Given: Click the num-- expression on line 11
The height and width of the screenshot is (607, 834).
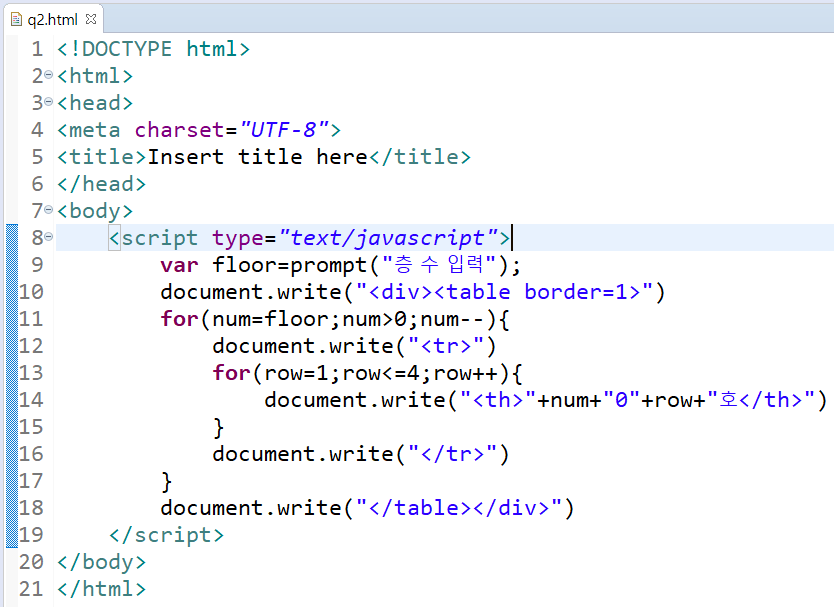Looking at the screenshot, I should tap(452, 319).
